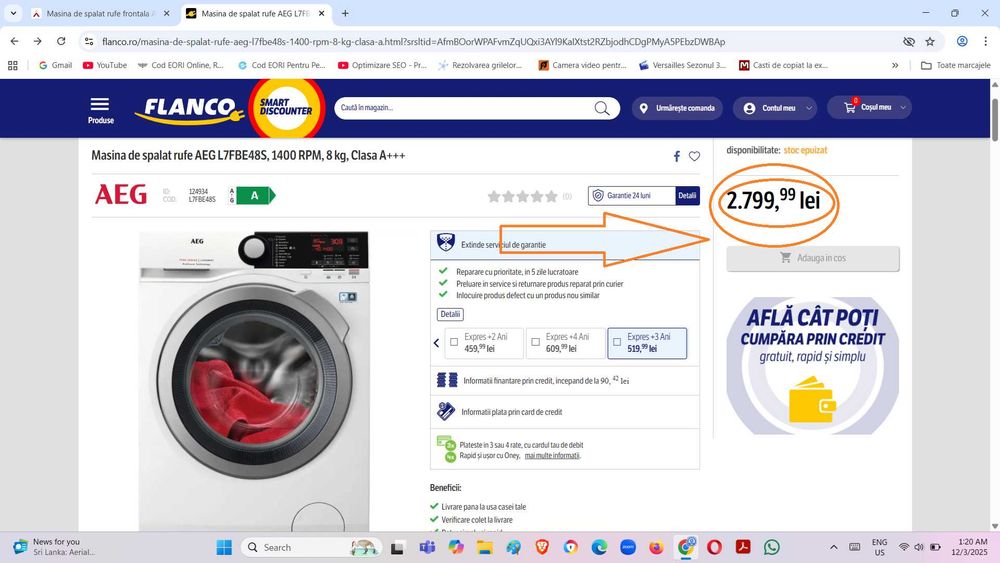Go back to previous page
This screenshot has height=563, width=1000.
(15, 41)
